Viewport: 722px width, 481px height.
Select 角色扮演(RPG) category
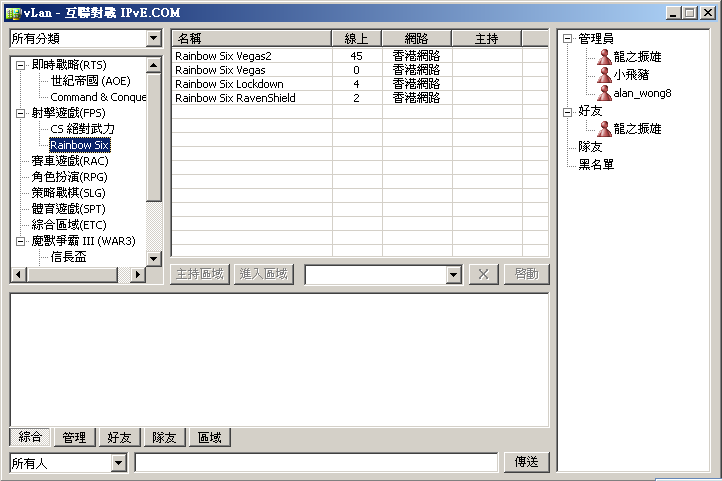70,177
